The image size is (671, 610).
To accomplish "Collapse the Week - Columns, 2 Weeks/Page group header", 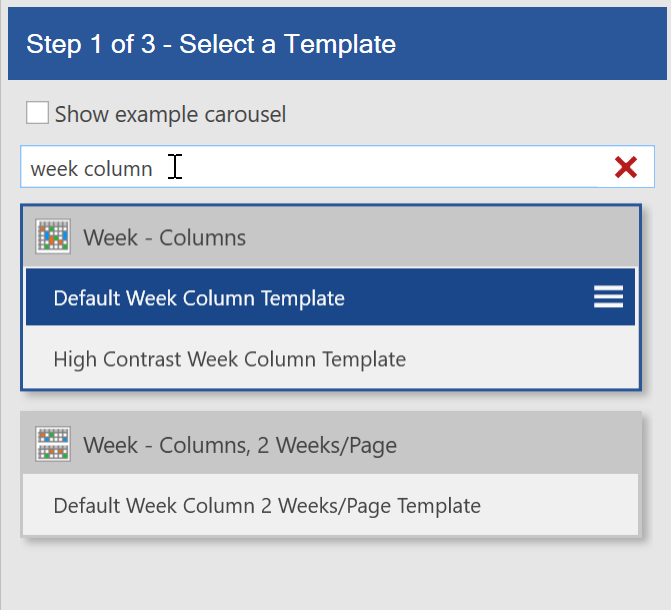I will pyautogui.click(x=500, y=444).
